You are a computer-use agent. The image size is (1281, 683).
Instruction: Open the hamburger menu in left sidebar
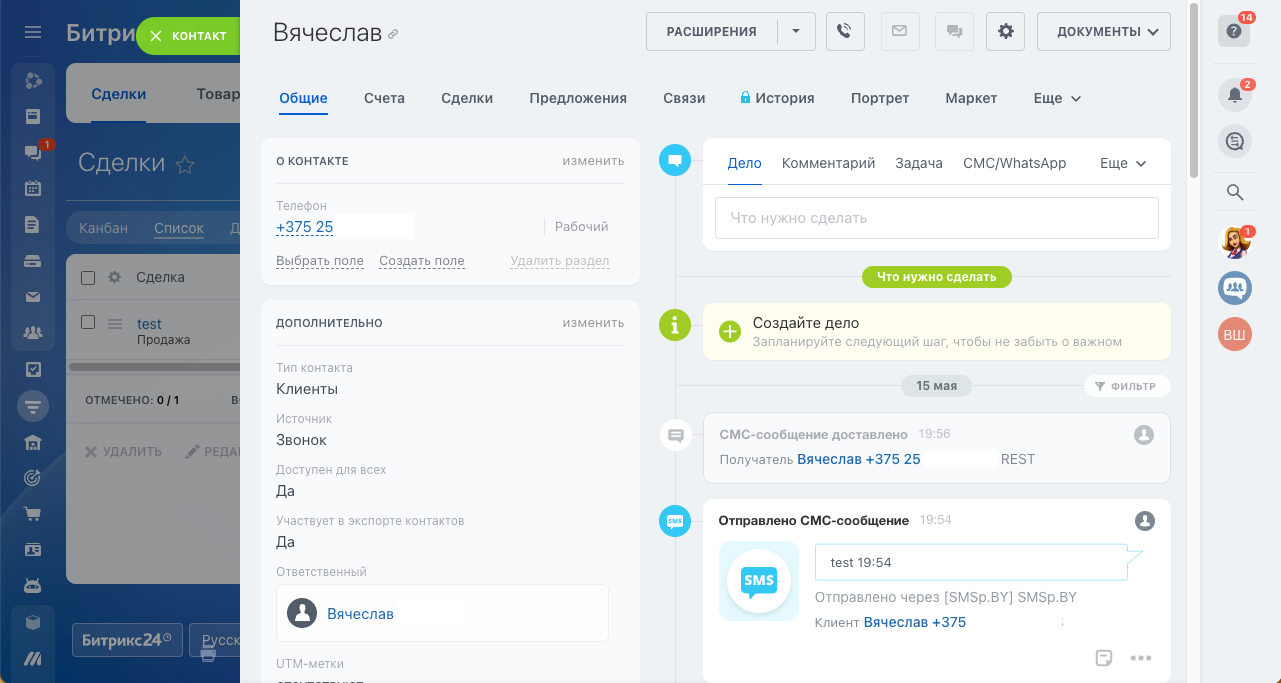pos(33,33)
